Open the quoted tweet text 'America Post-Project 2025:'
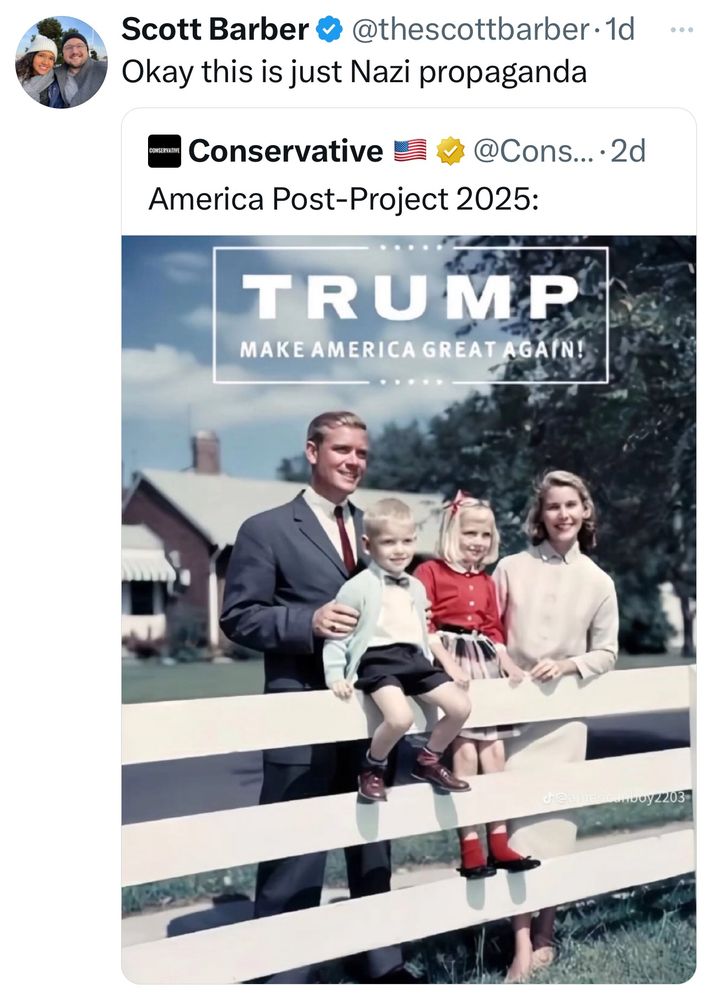712x1000 pixels. pyautogui.click(x=344, y=198)
